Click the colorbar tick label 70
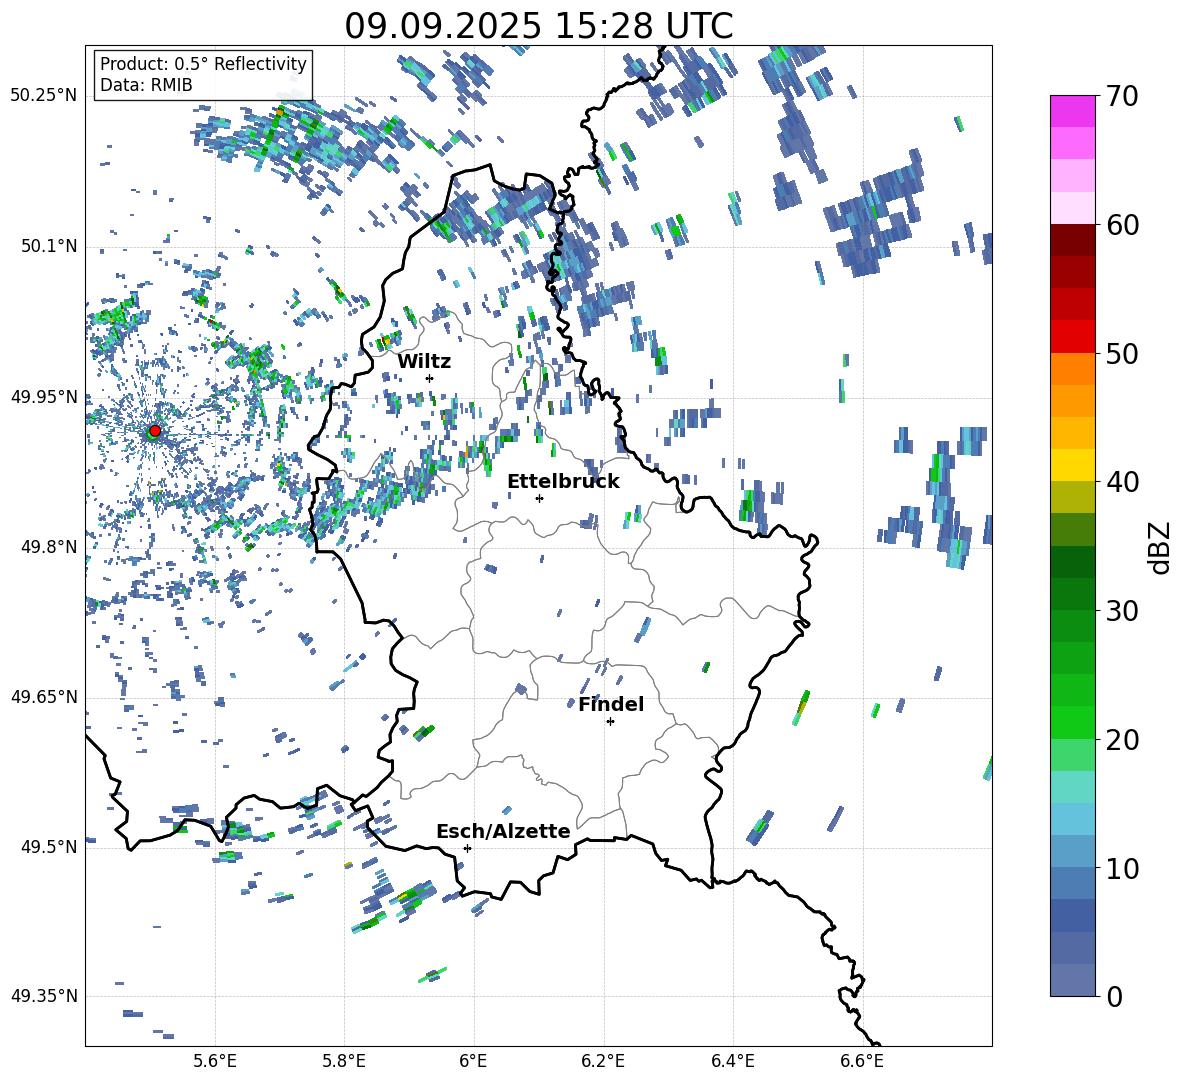 [1123, 97]
